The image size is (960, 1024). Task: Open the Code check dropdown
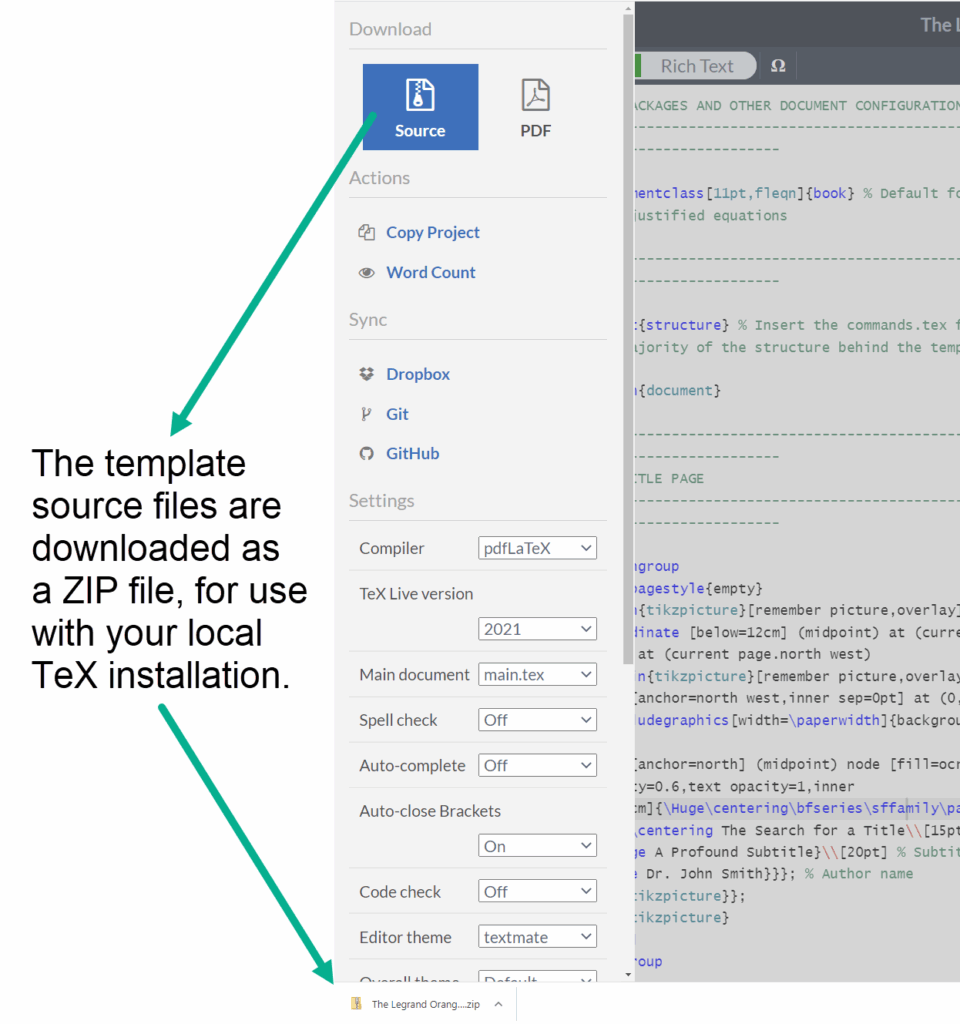[537, 891]
